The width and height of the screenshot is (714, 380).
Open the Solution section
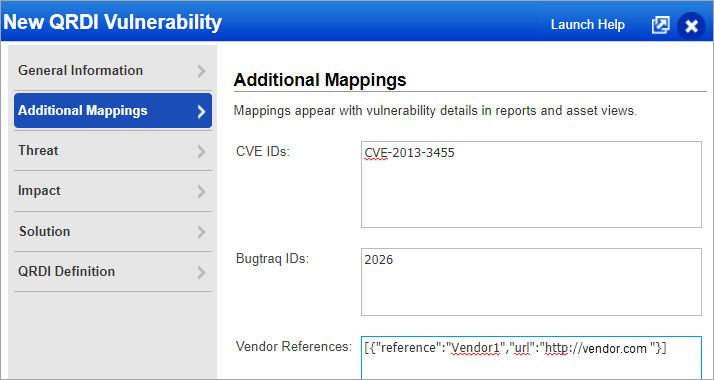[112, 232]
